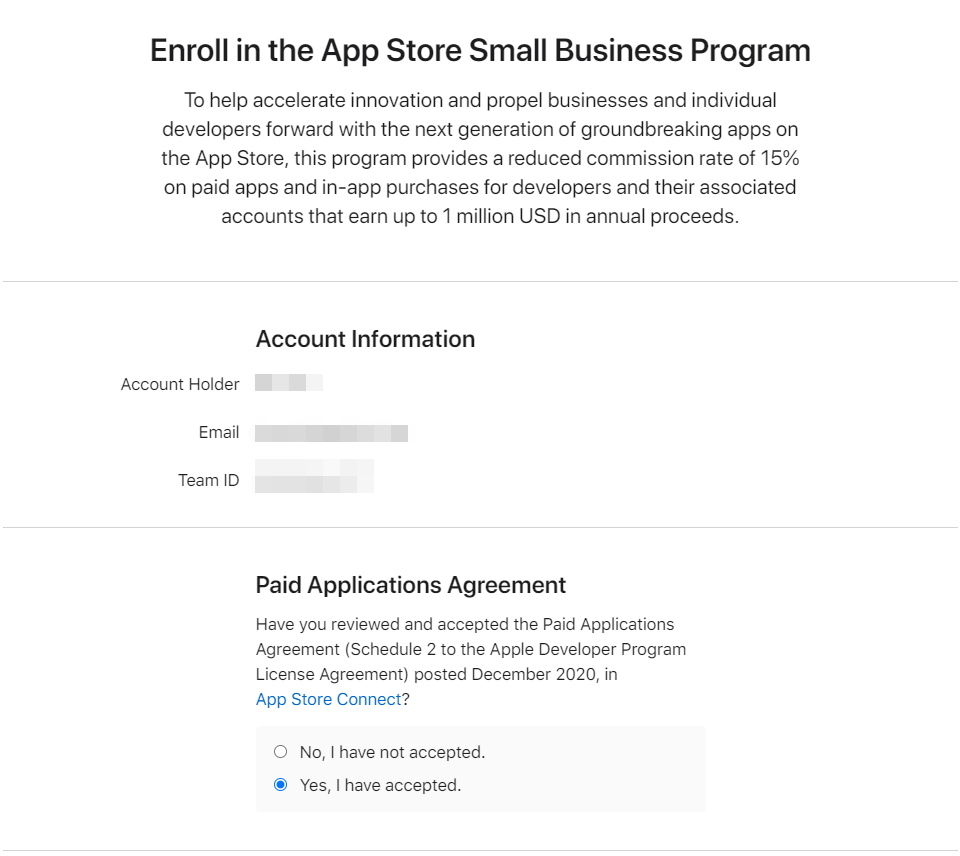The width and height of the screenshot is (960, 856).
Task: Click the blurred Team ID value
Action: (314, 476)
